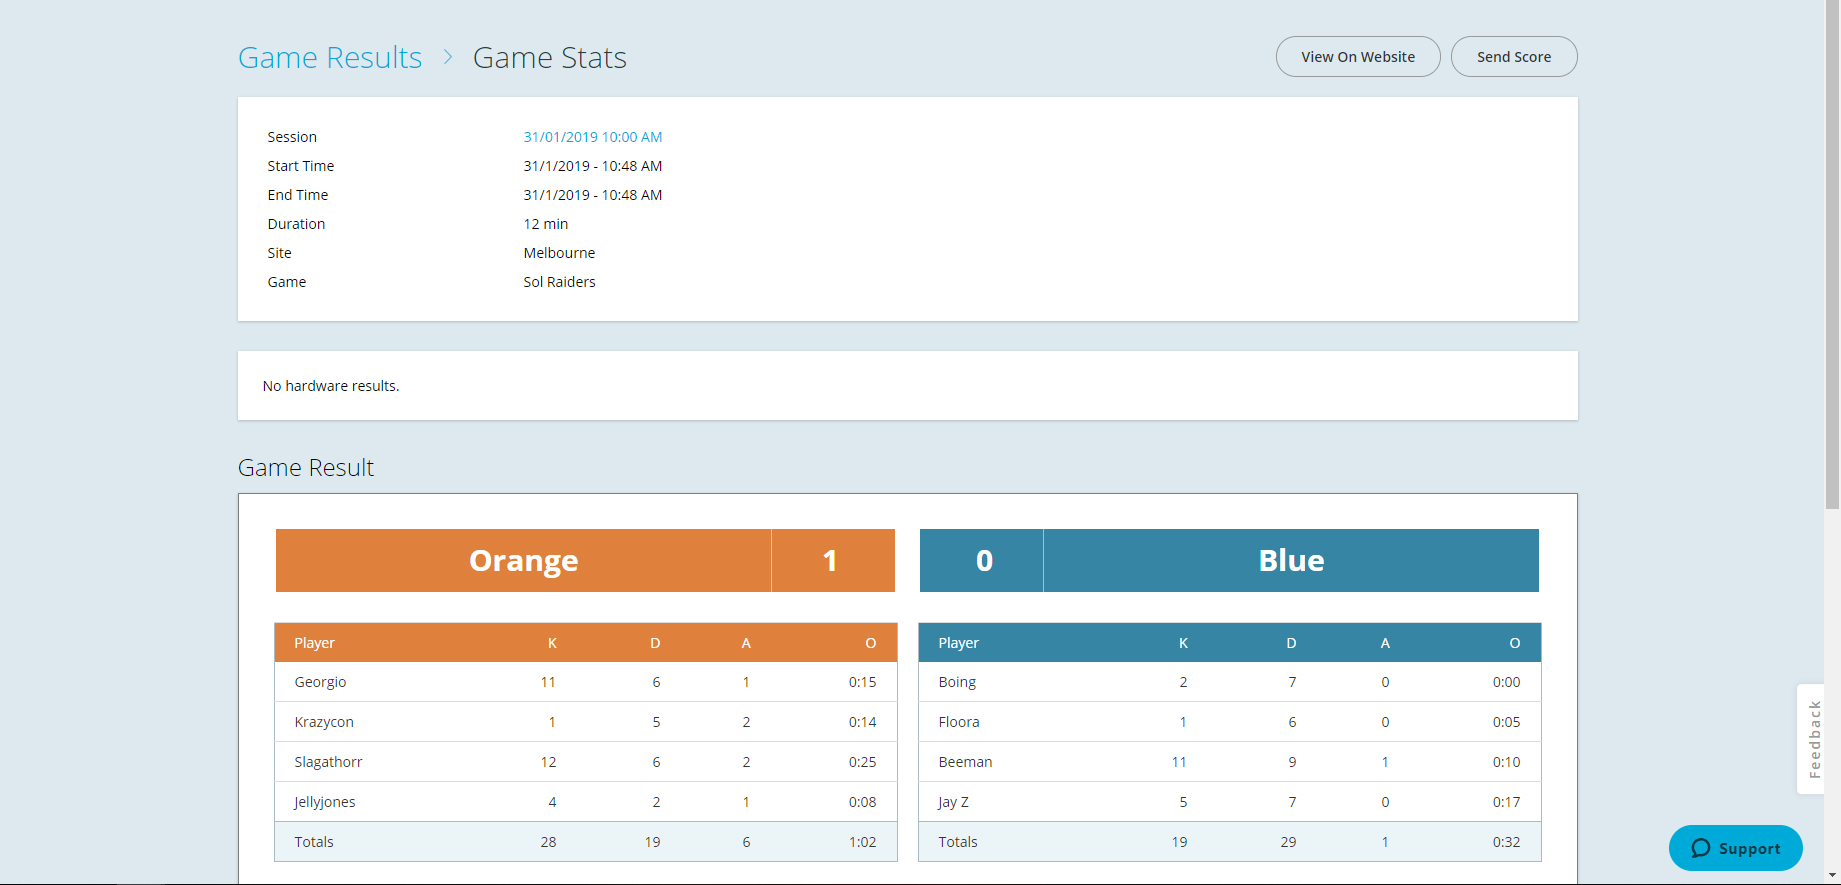Open the 31/01/2019 10:00 AM session link
This screenshot has width=1841, height=885.
coord(593,137)
